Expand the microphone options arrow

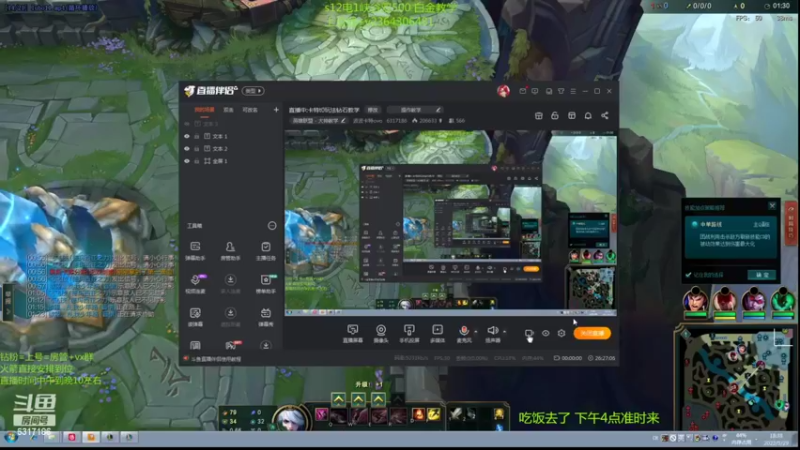[x=476, y=332]
